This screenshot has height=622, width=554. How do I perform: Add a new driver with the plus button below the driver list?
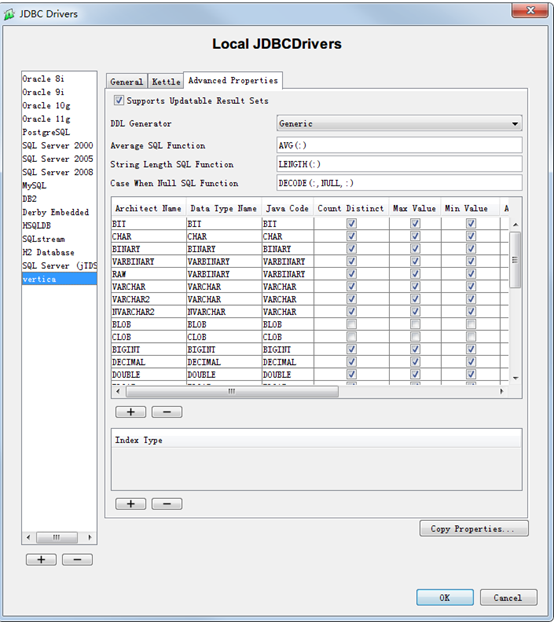(x=41, y=560)
